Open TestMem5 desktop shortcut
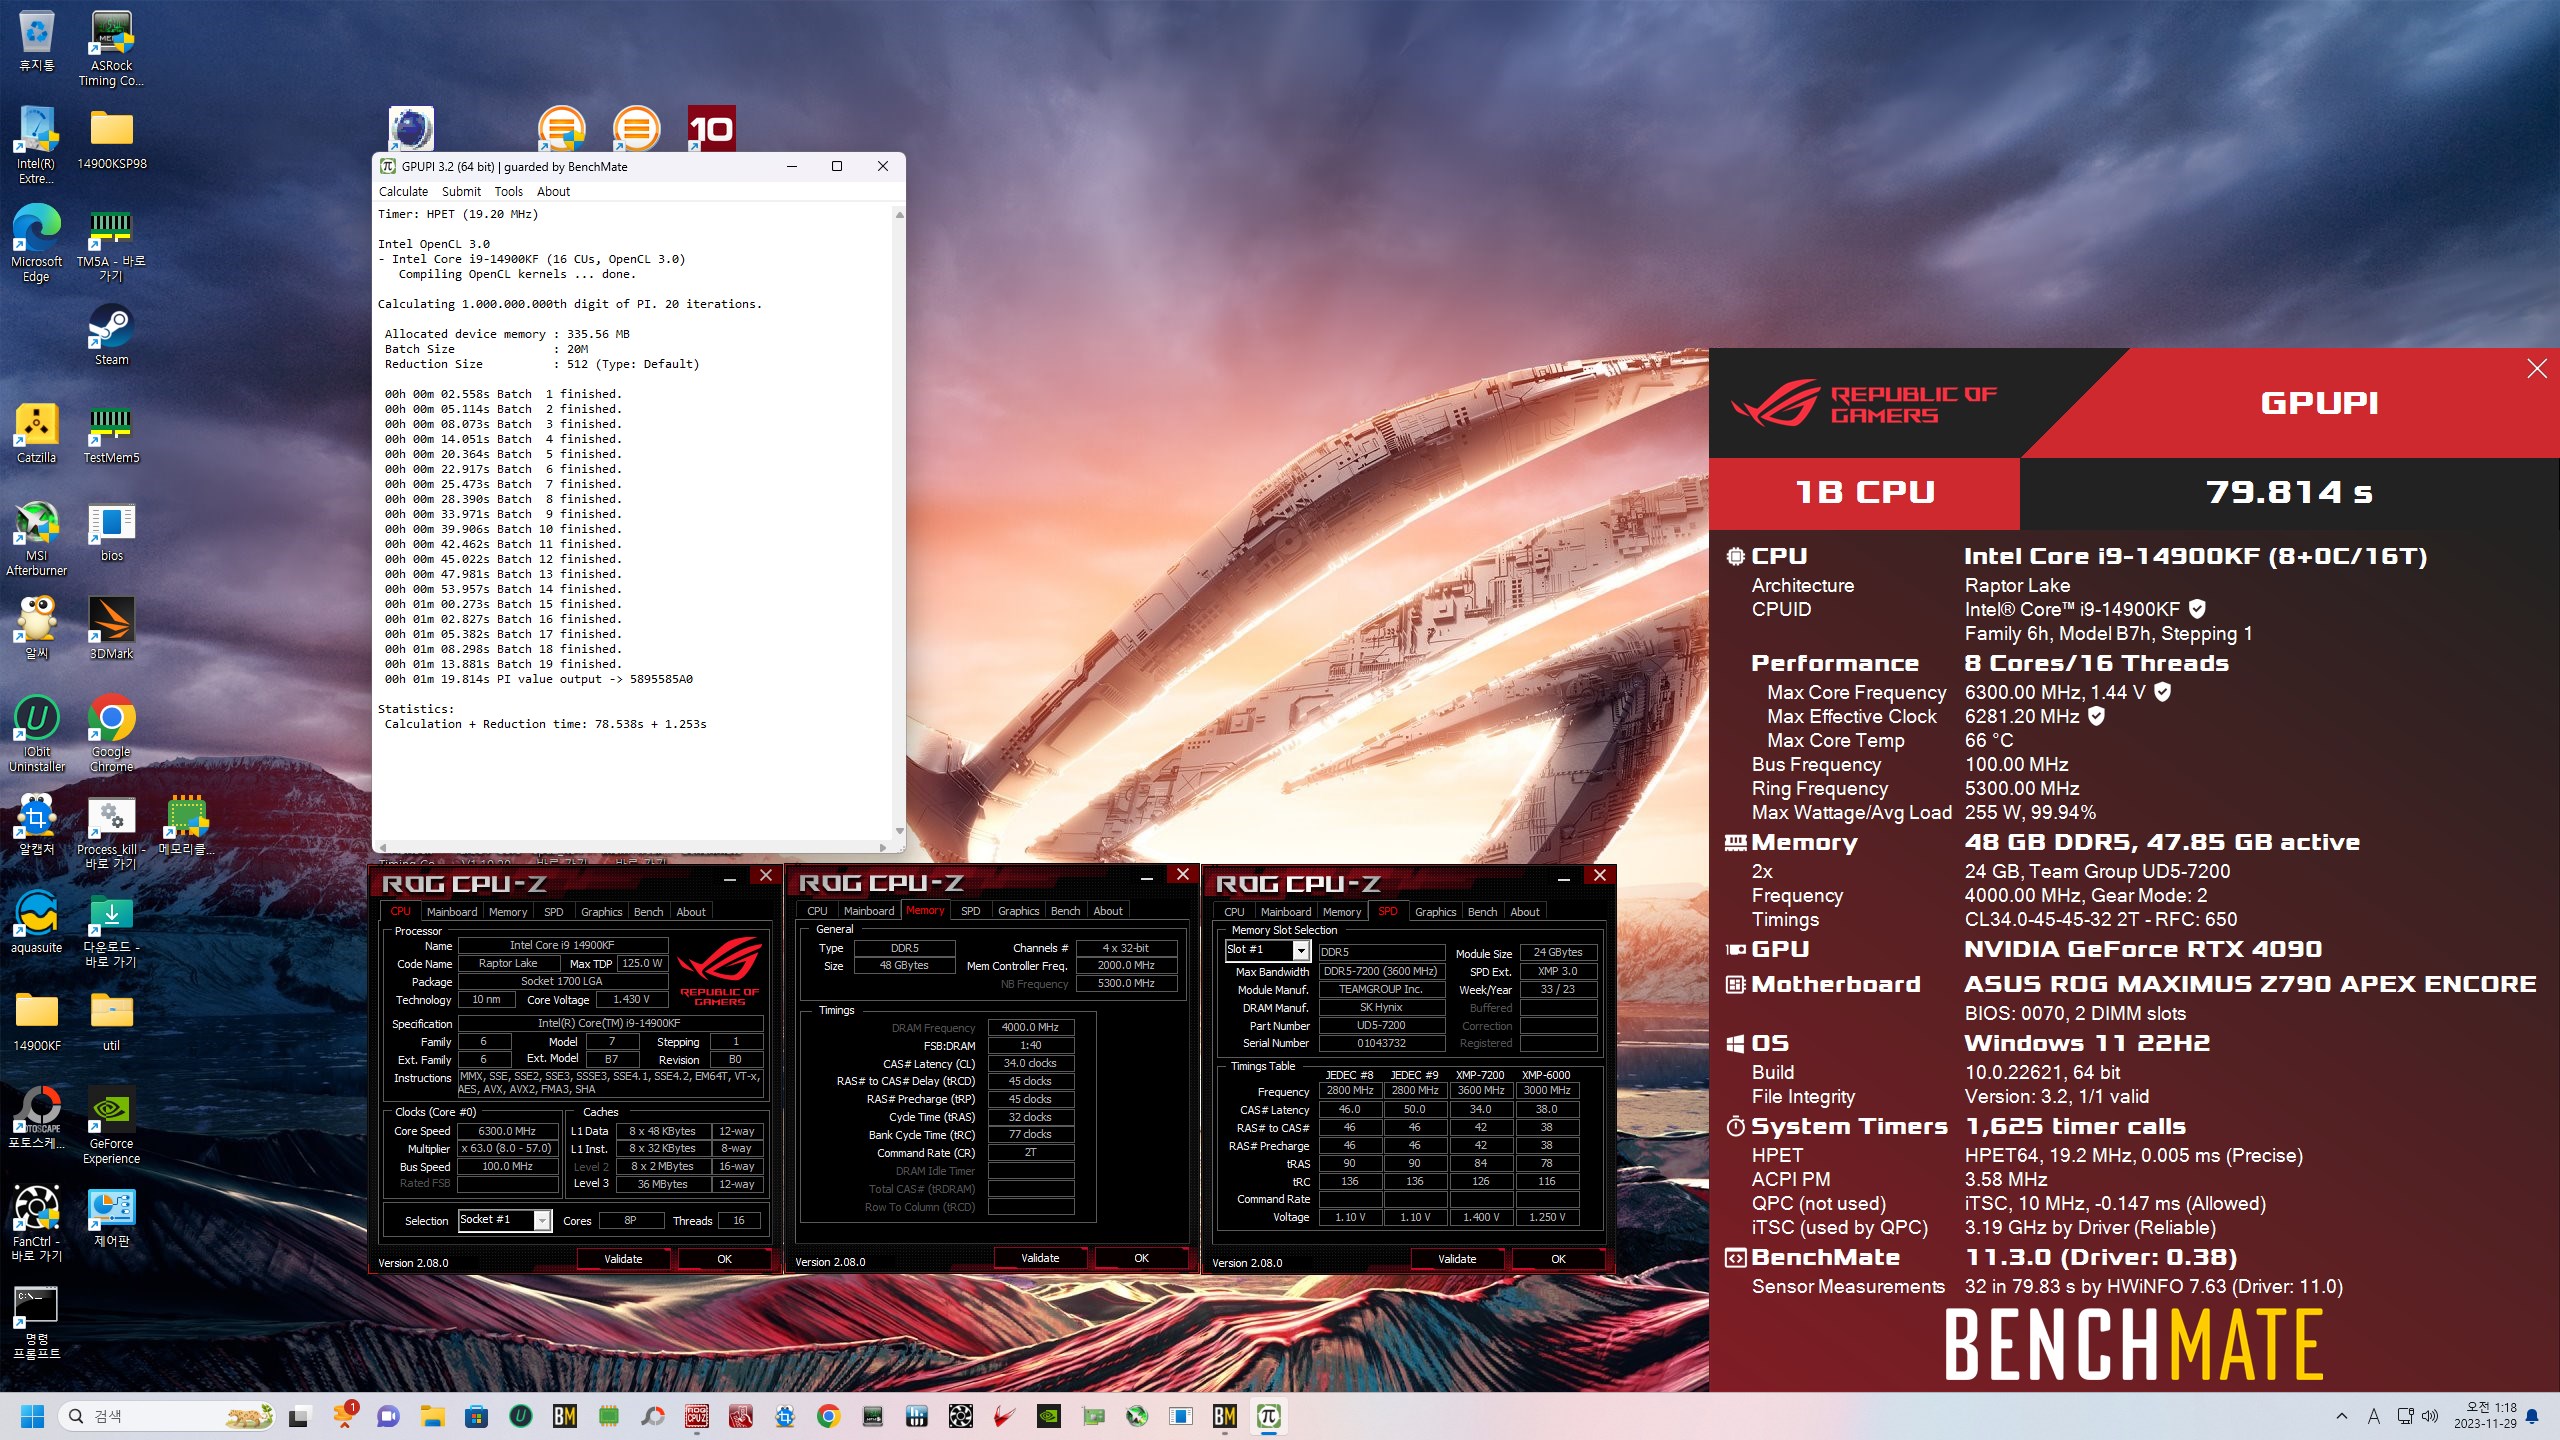This screenshot has width=2560, height=1440. pyautogui.click(x=111, y=433)
